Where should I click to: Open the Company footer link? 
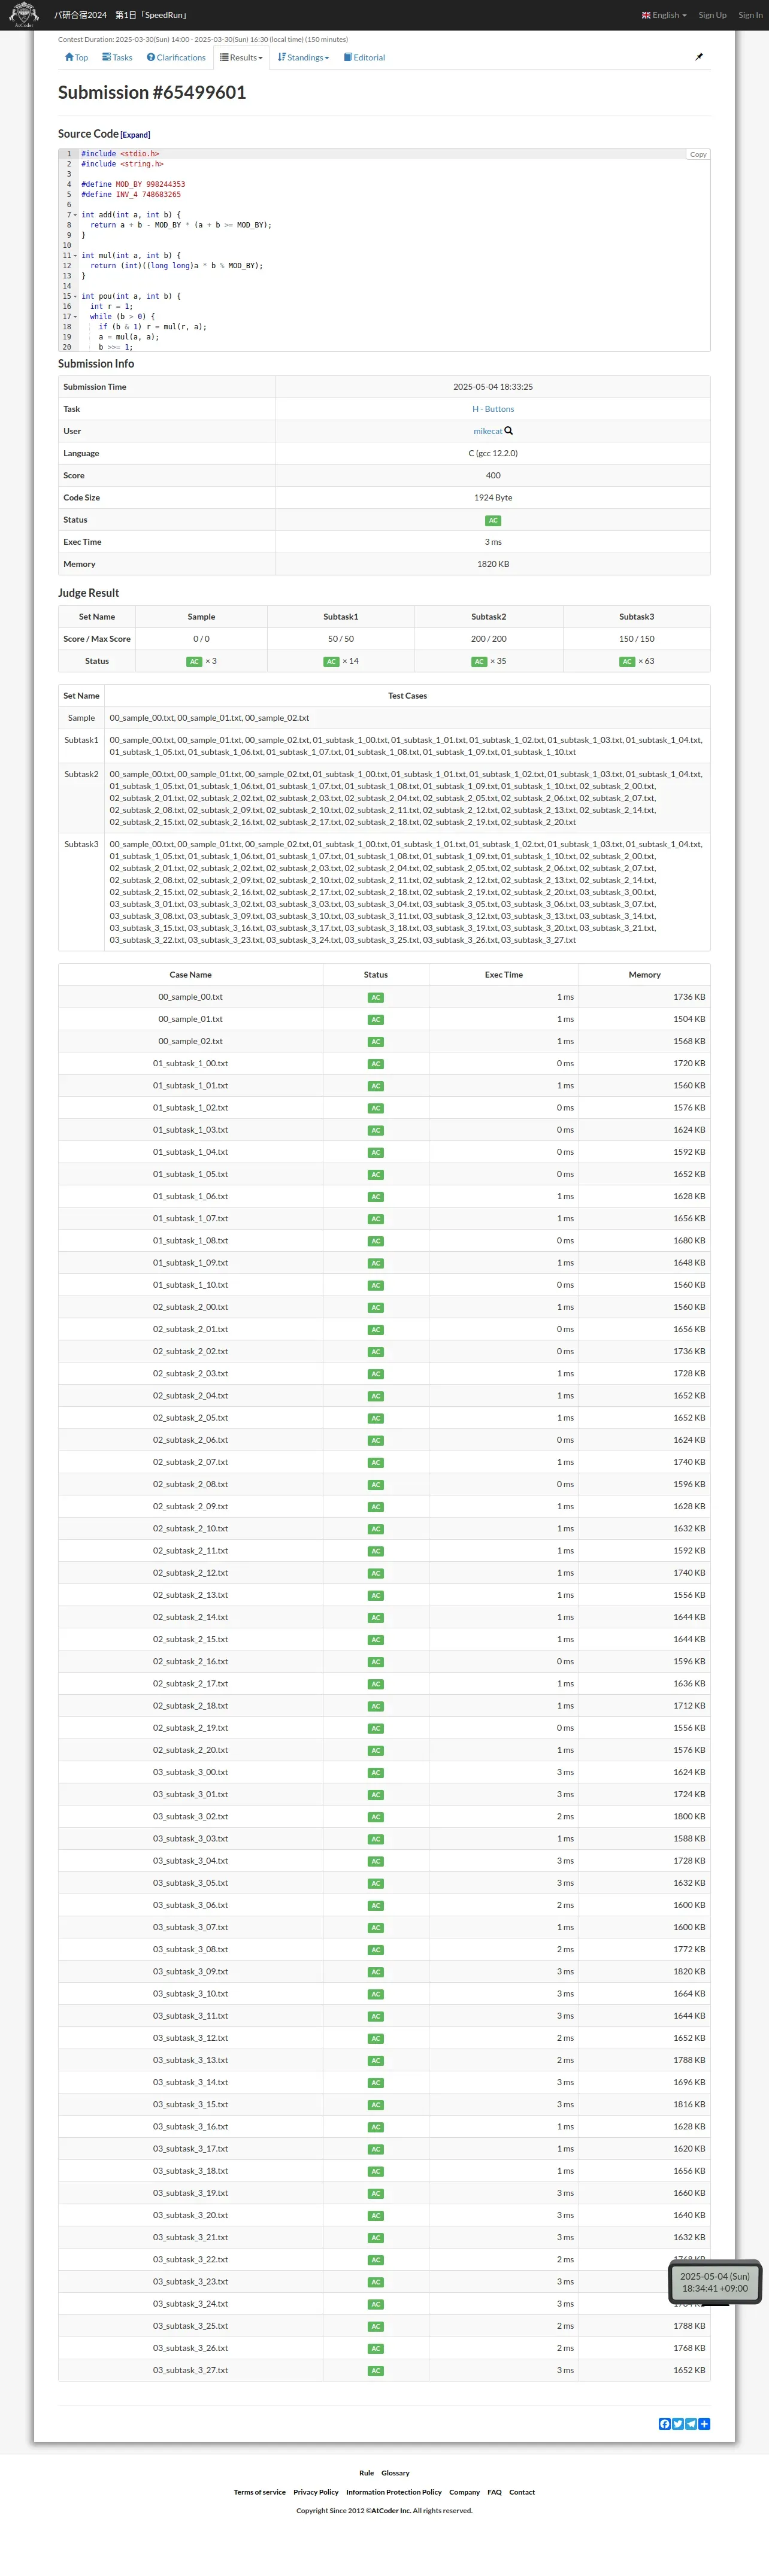[x=464, y=2492]
